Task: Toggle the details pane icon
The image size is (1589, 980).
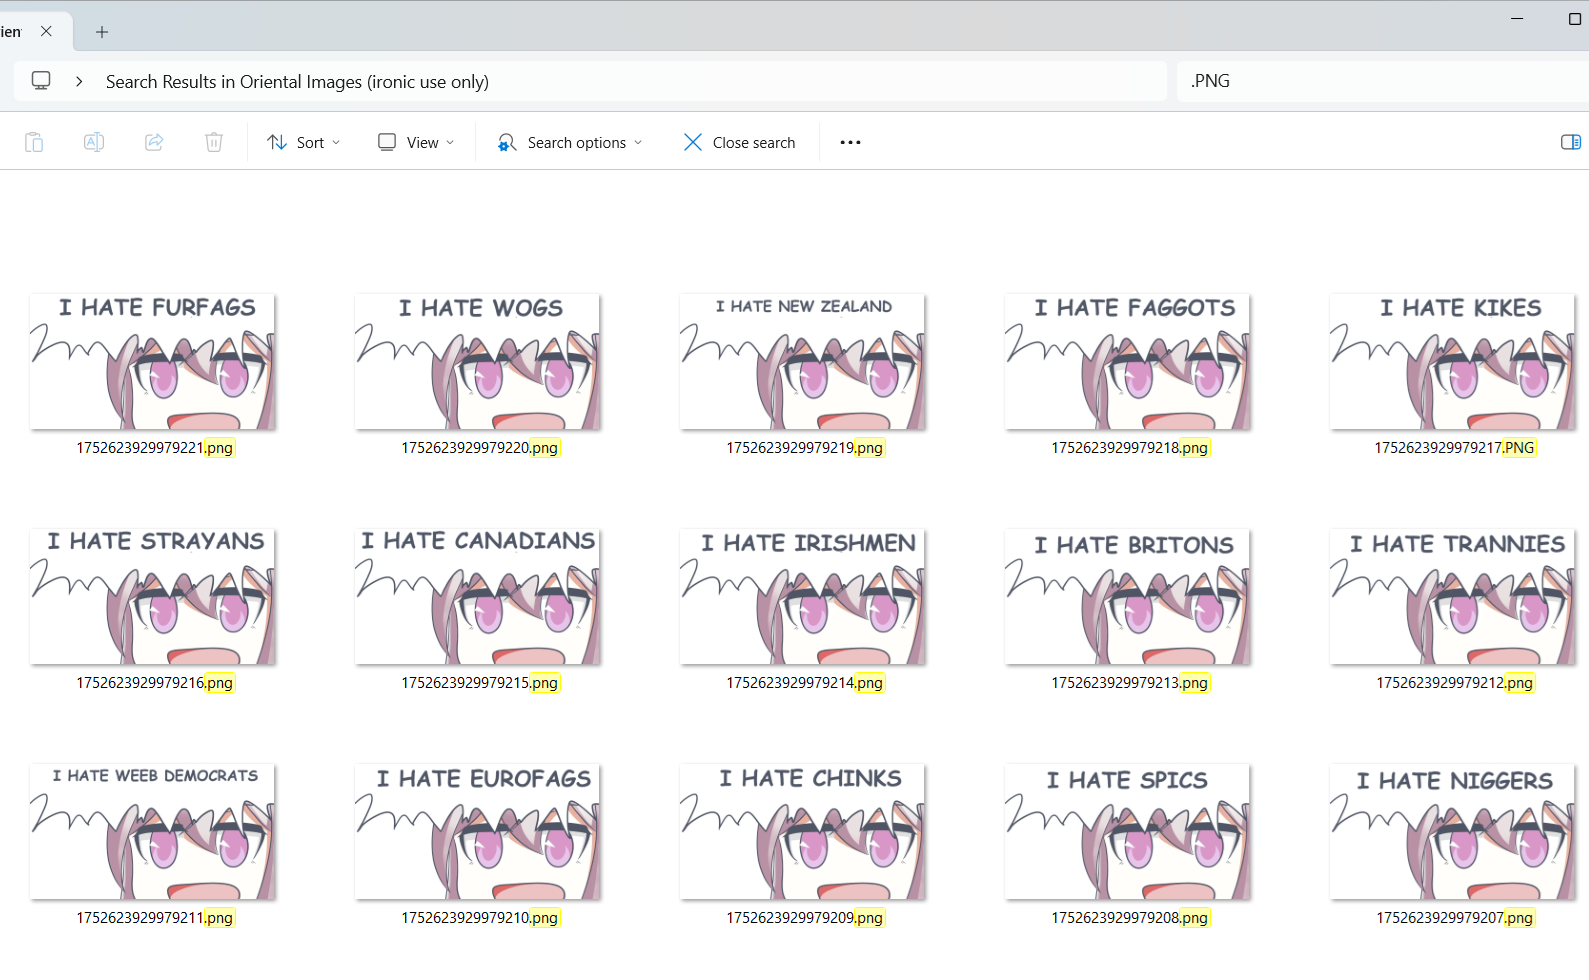Action: click(1571, 142)
